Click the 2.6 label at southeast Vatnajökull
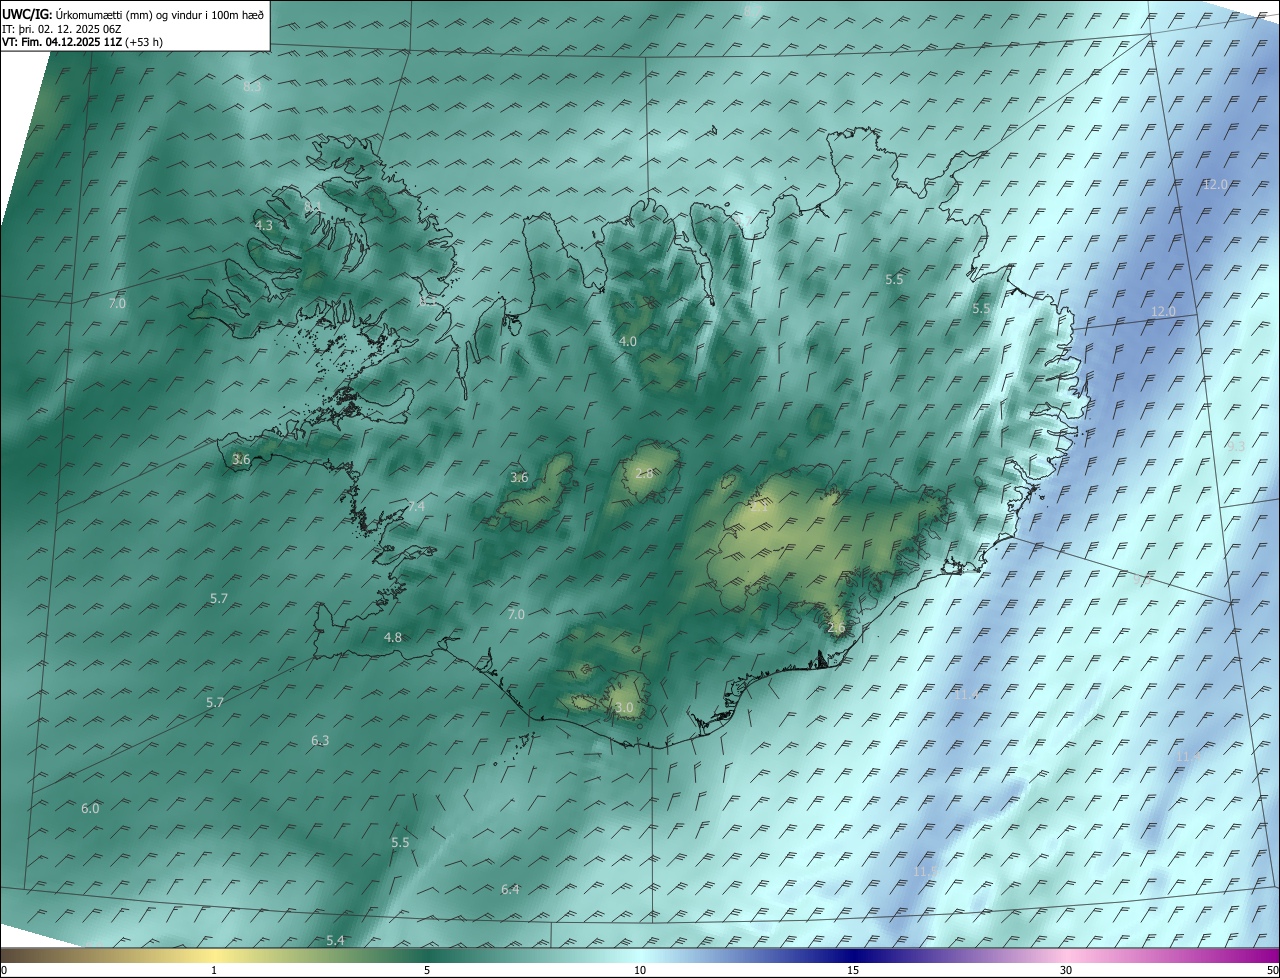1280x978 pixels. [837, 628]
